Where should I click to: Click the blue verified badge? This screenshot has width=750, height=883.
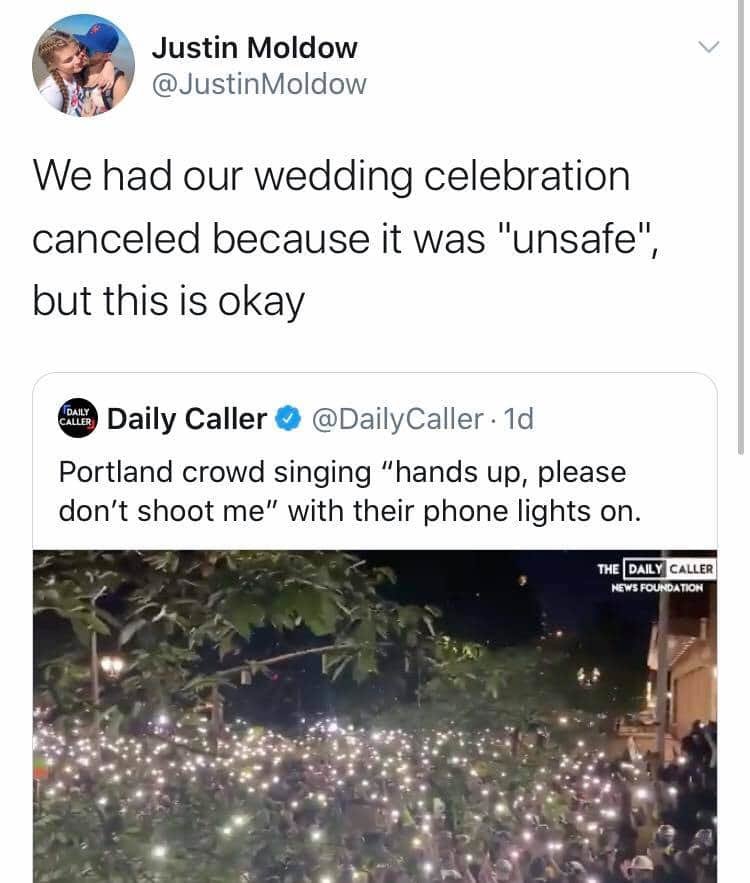click(289, 420)
